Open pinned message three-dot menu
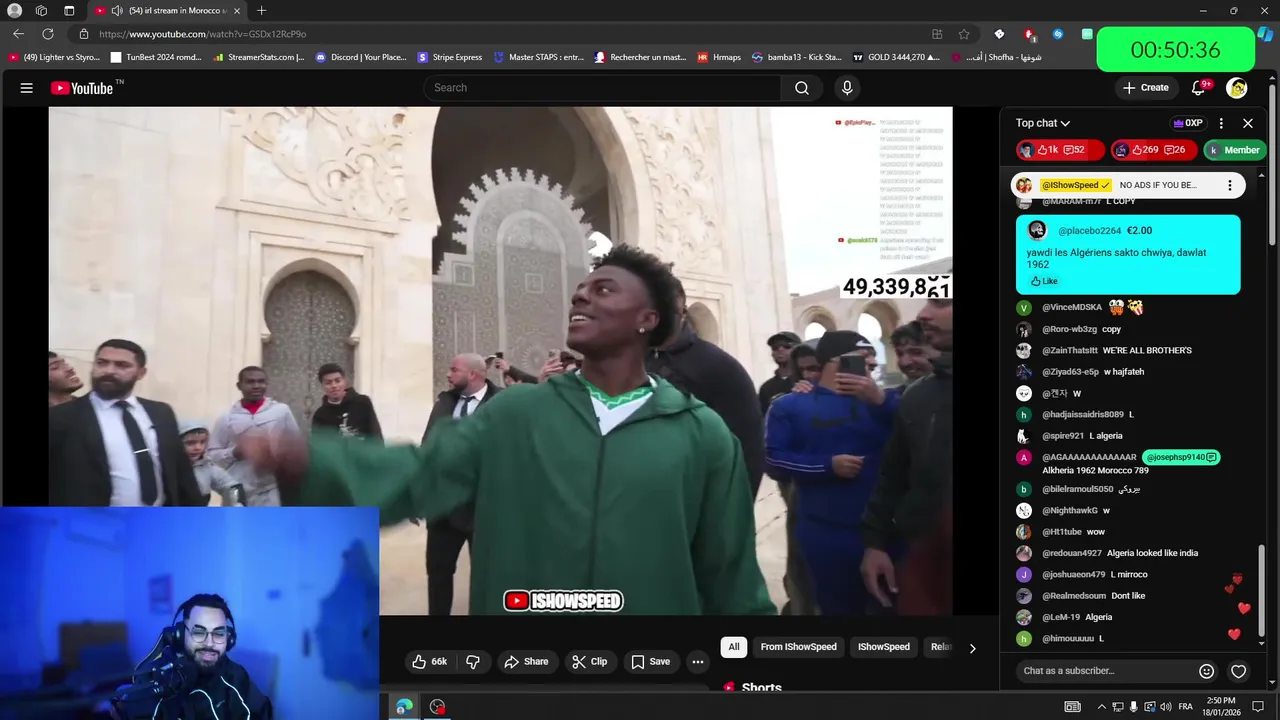The width and height of the screenshot is (1280, 720). point(1230,185)
